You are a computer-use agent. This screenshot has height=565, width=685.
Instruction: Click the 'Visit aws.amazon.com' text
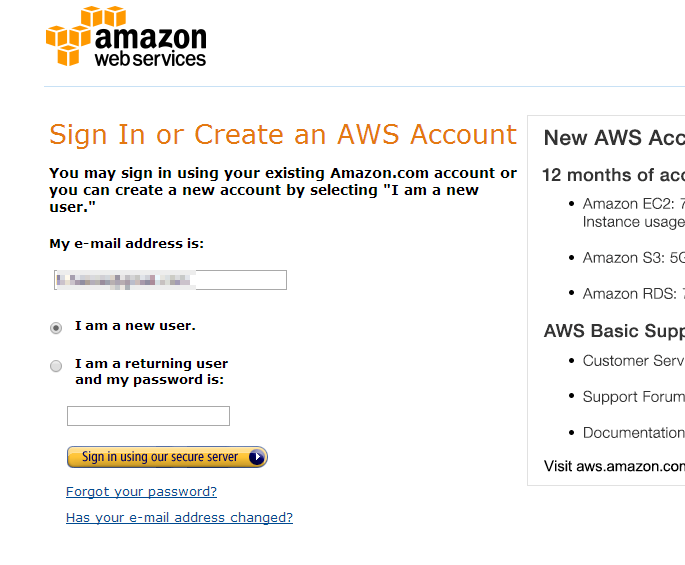(614, 466)
